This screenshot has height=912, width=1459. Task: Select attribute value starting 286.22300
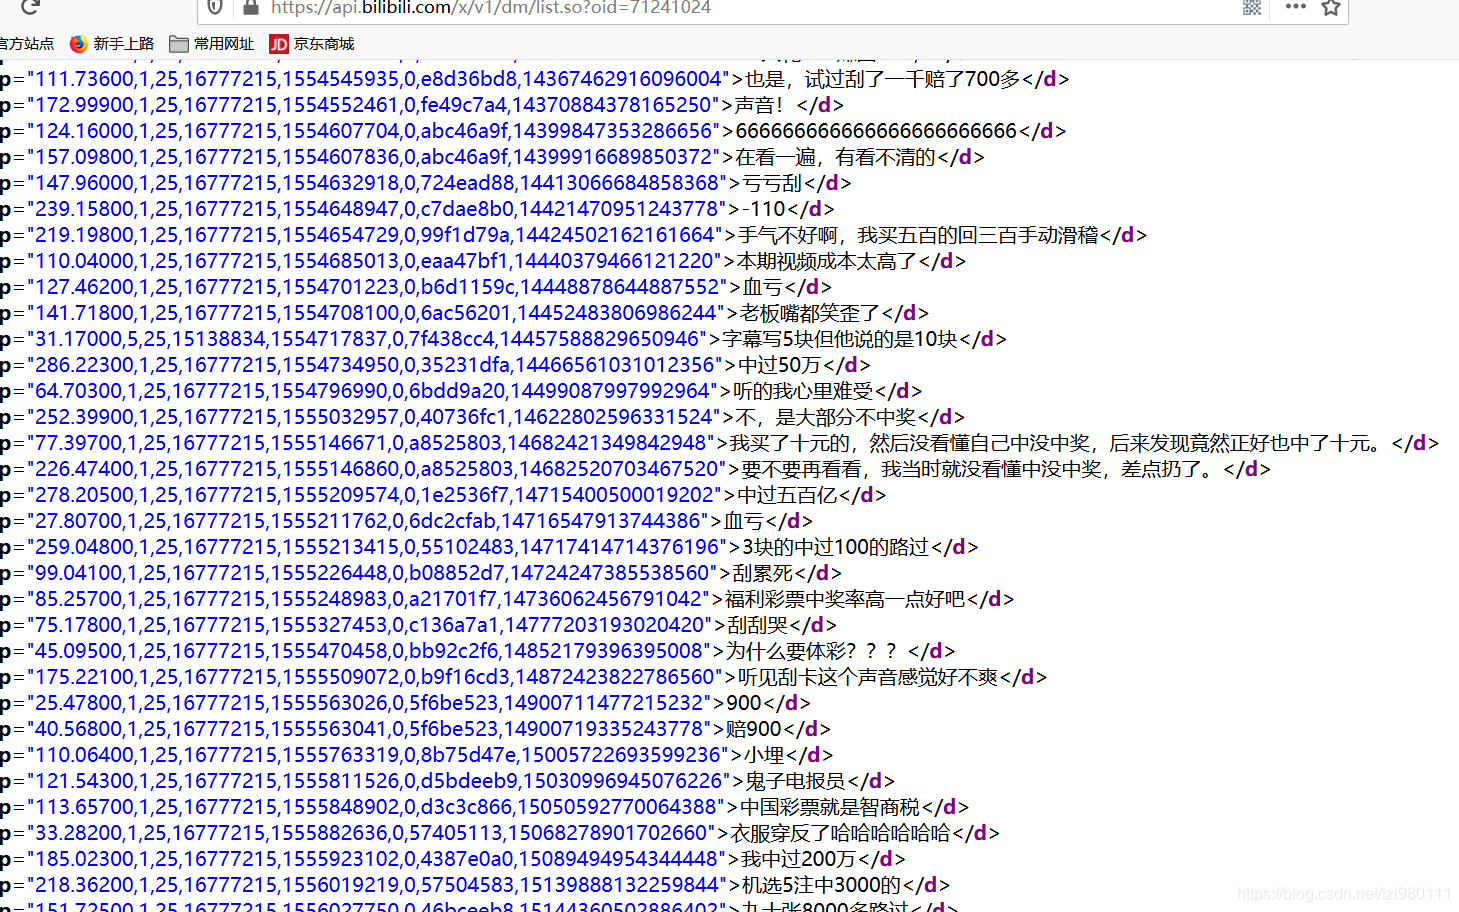point(375,365)
